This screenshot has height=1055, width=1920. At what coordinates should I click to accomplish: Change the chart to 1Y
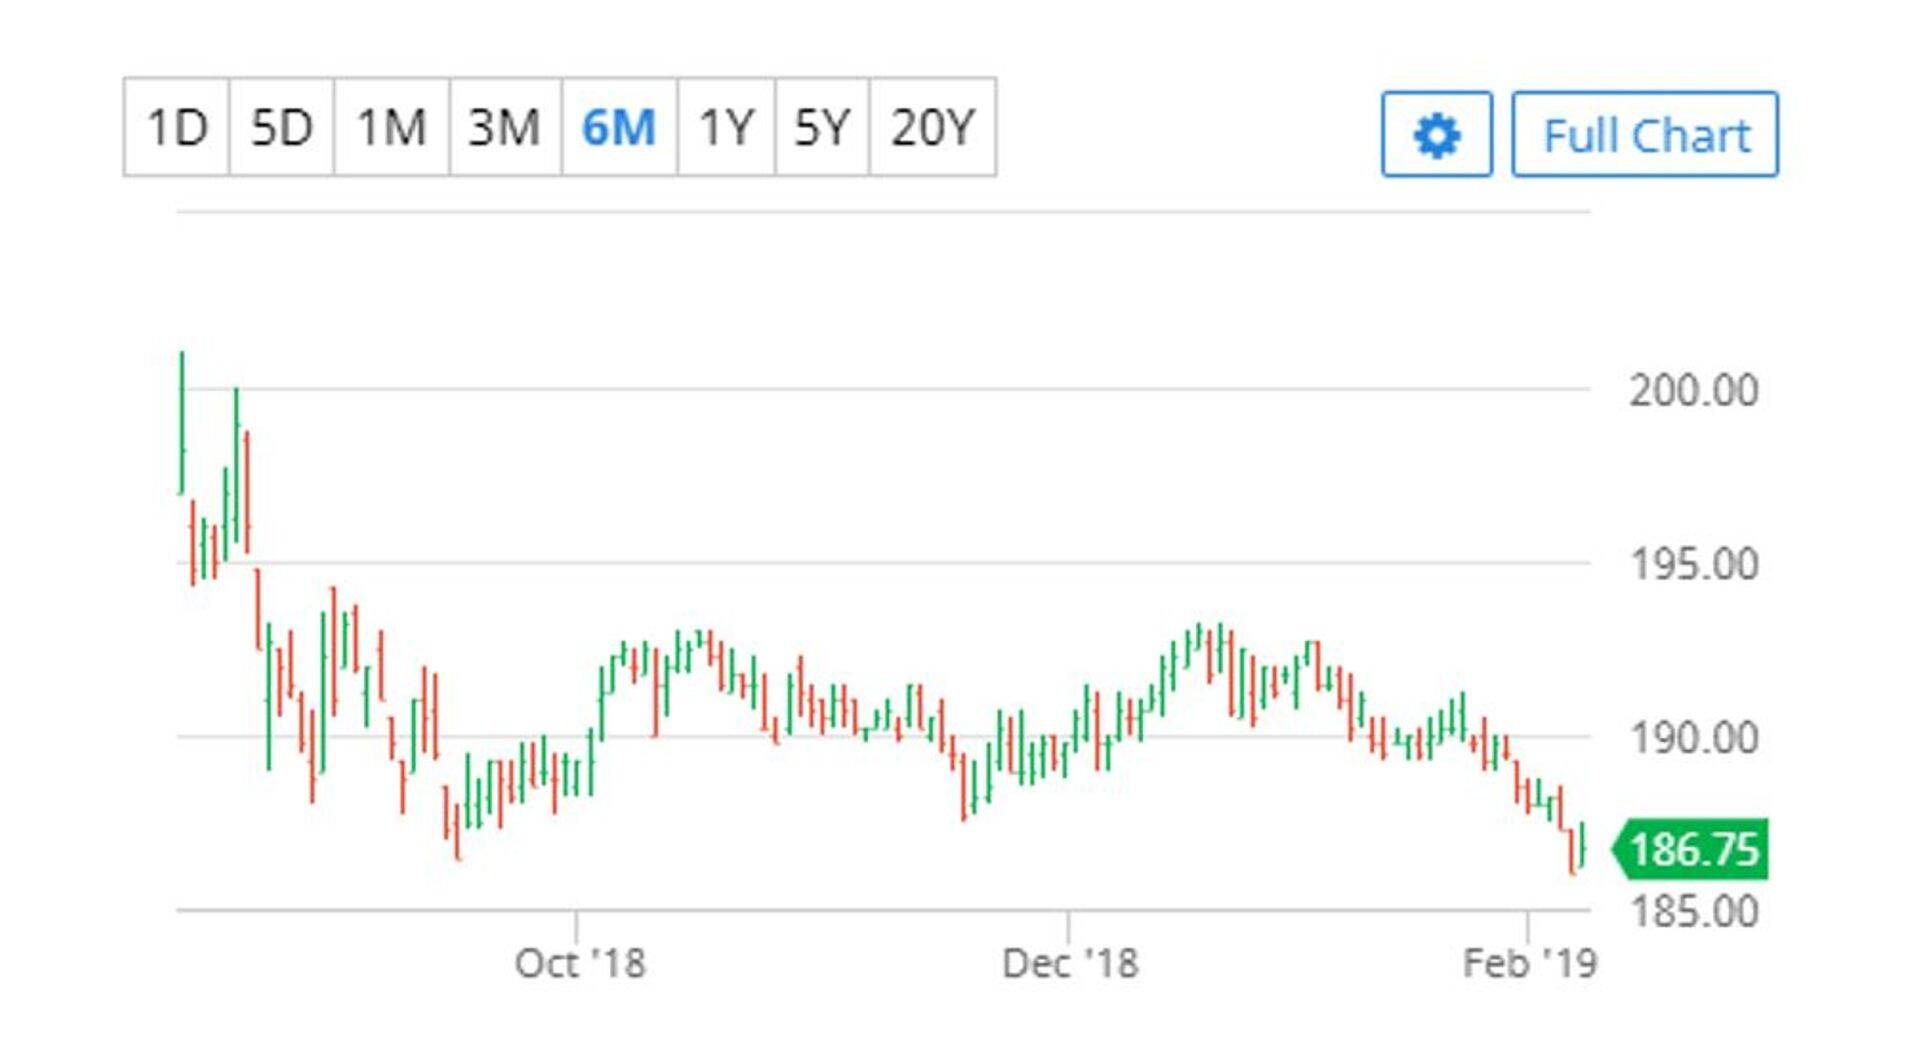pyautogui.click(x=726, y=128)
